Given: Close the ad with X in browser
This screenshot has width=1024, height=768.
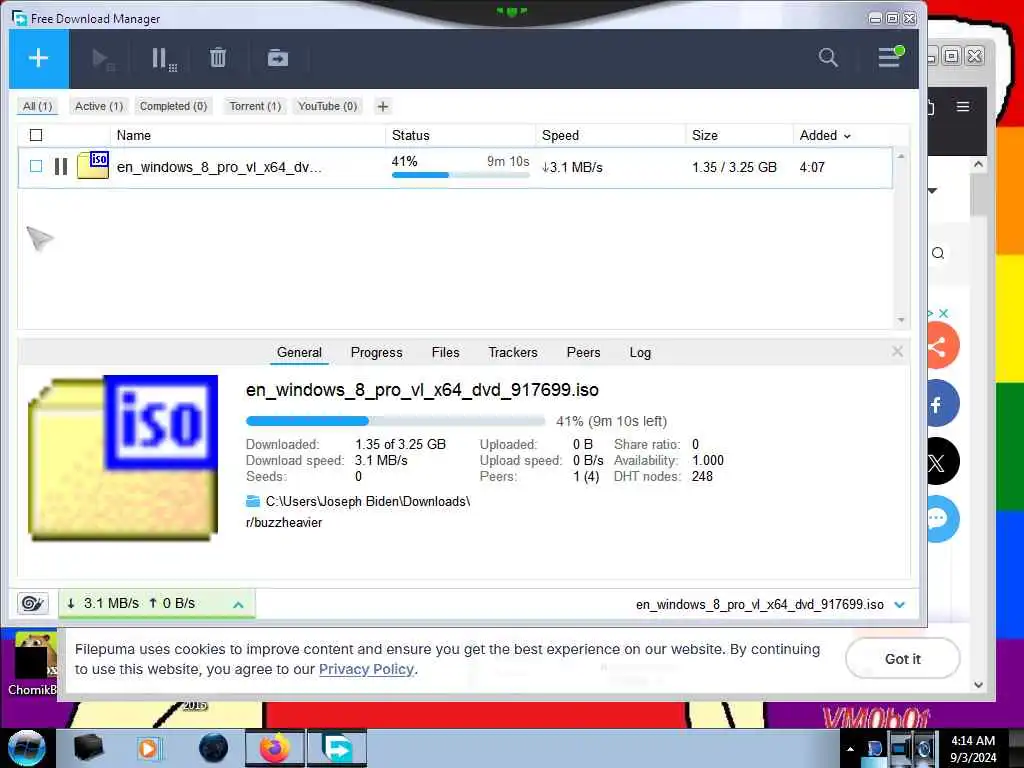Looking at the screenshot, I should 944,313.
